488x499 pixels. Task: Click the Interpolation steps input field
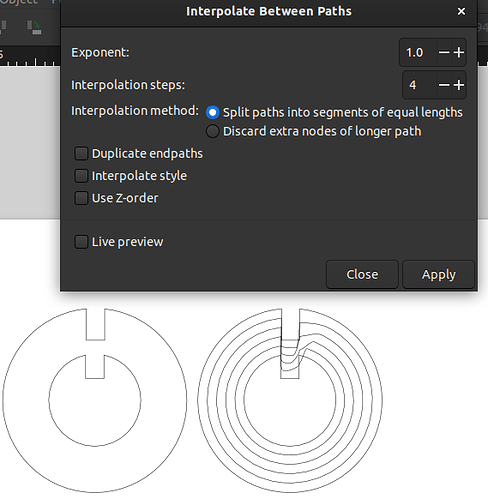[x=419, y=85]
